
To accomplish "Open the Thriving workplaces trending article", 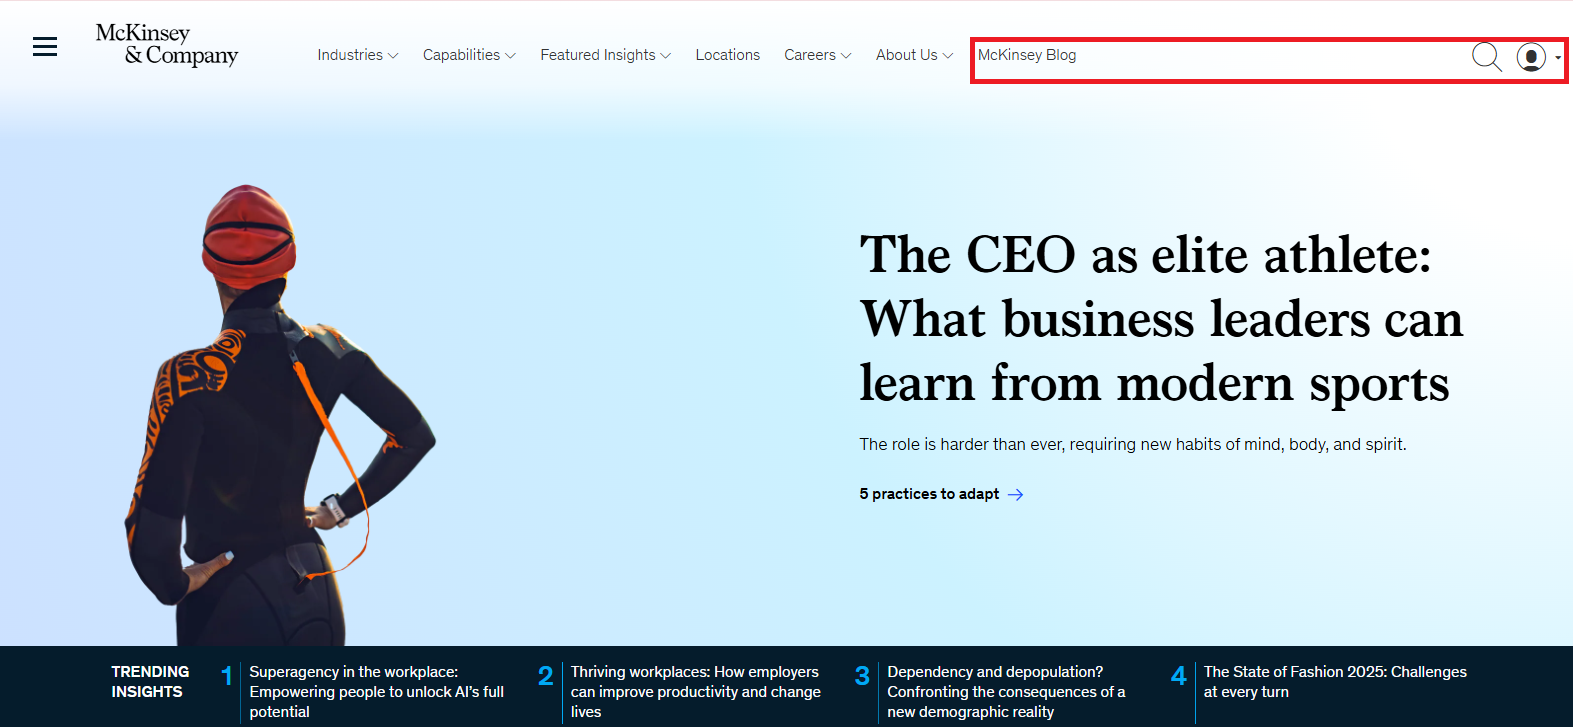I will pyautogui.click(x=695, y=691).
